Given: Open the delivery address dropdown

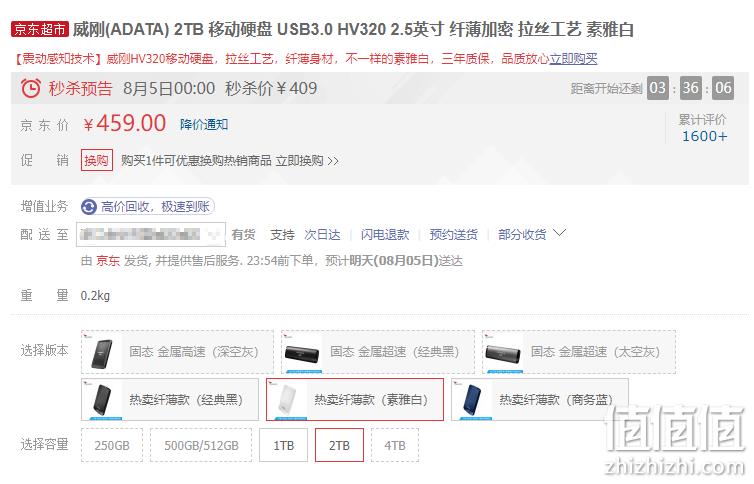Looking at the screenshot, I should (151, 235).
